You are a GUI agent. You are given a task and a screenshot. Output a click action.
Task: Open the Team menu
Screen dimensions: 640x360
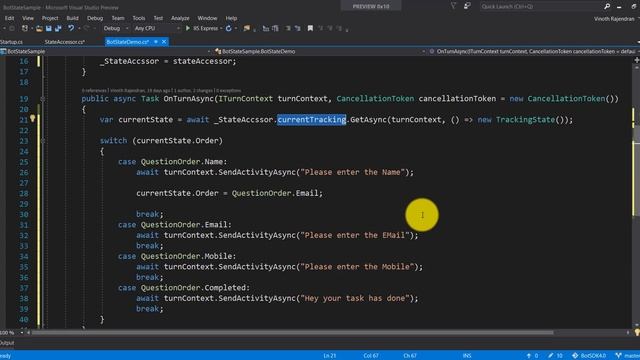click(x=118, y=18)
